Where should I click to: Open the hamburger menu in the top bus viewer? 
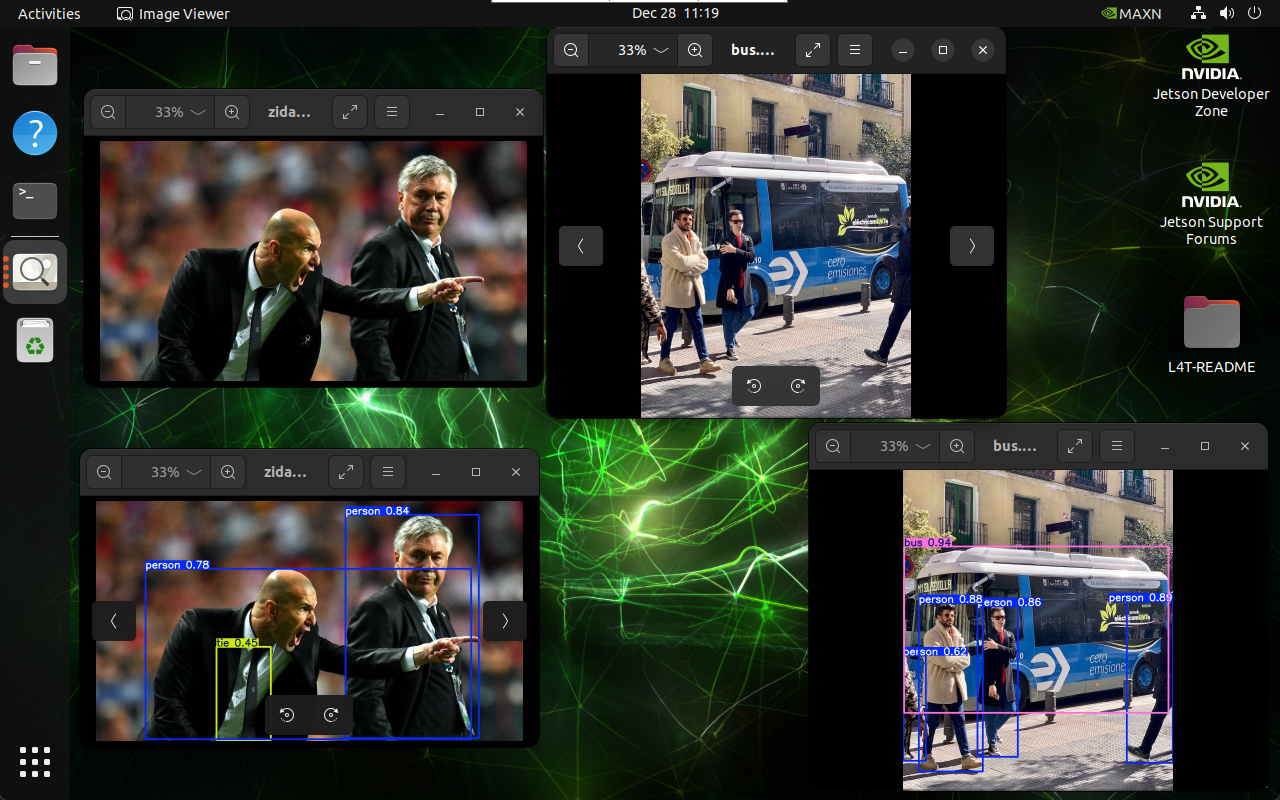click(x=854, y=50)
